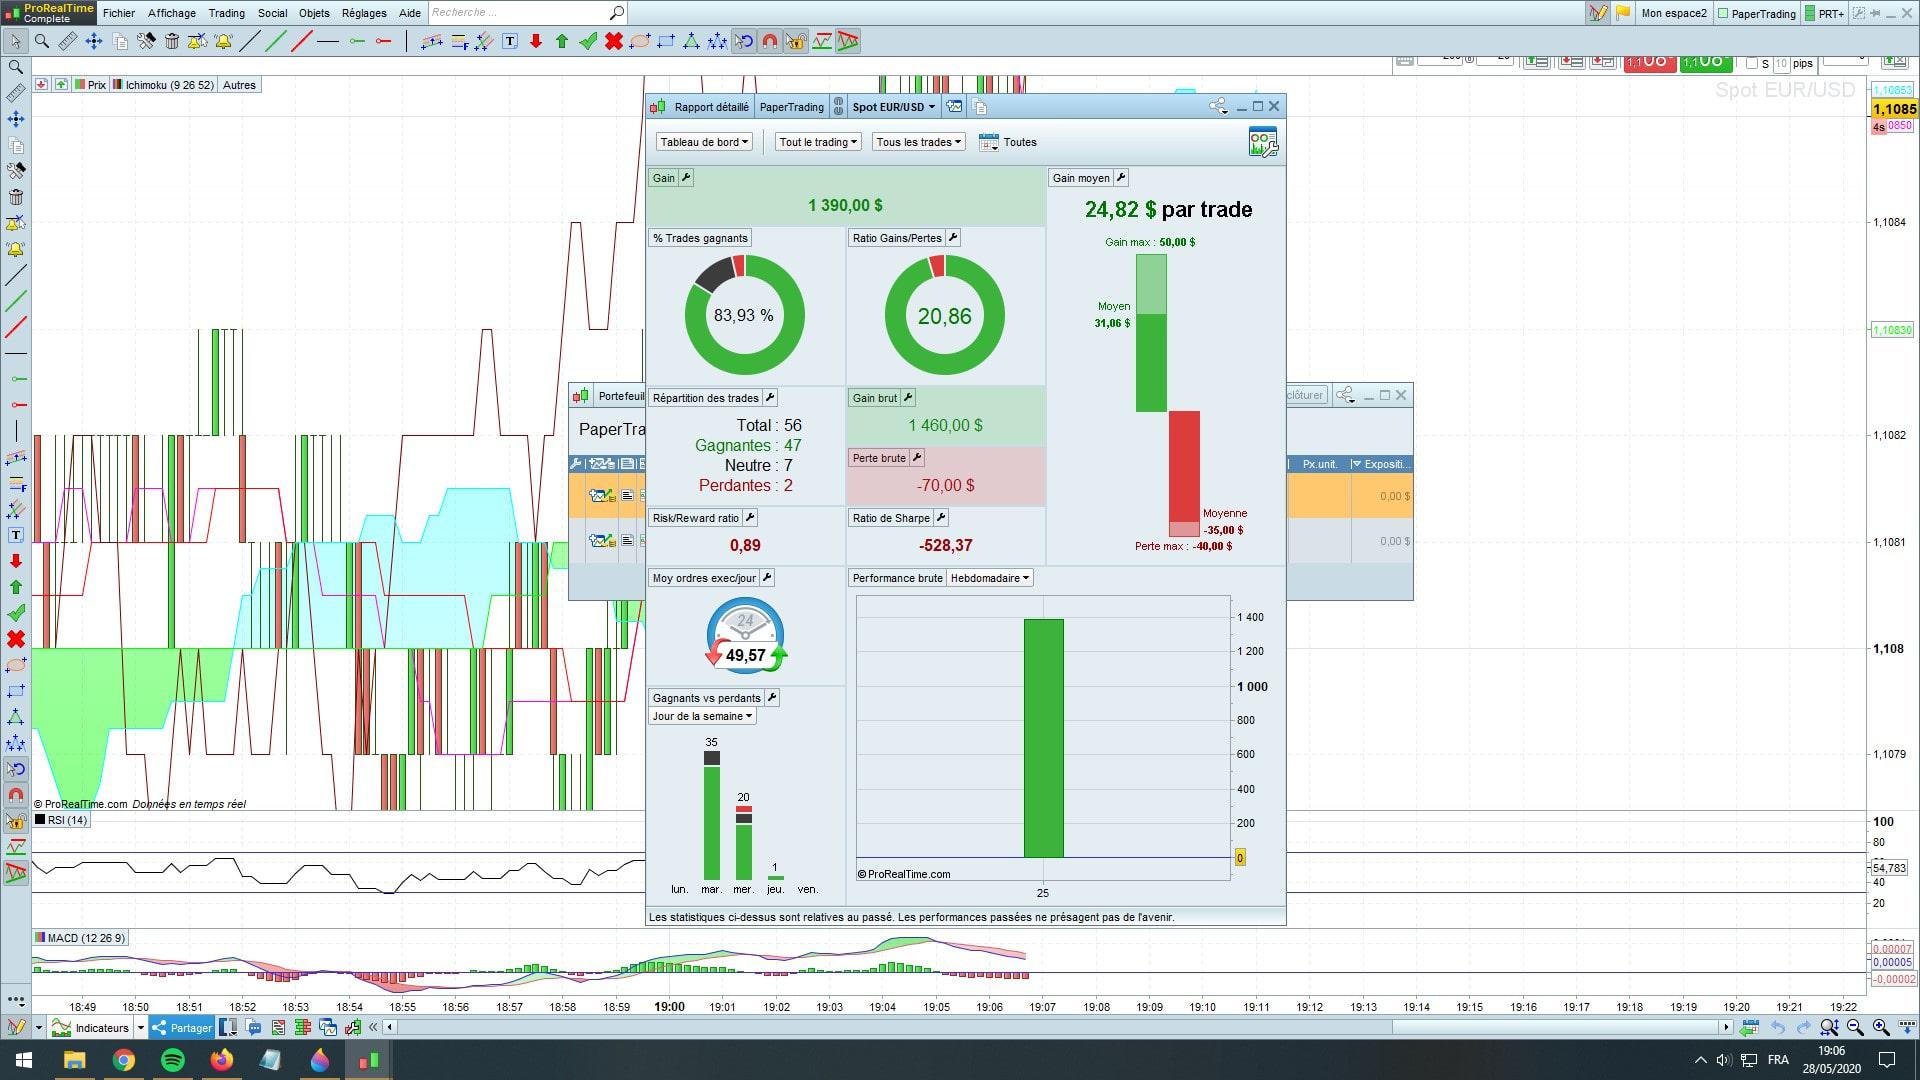Expand the Hebdomadaire period dropdown
Viewport: 1920px width, 1080px height.
click(989, 578)
